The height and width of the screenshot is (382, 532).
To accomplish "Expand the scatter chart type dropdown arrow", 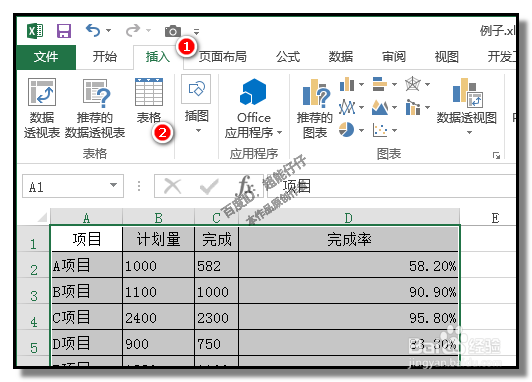I will tap(394, 130).
